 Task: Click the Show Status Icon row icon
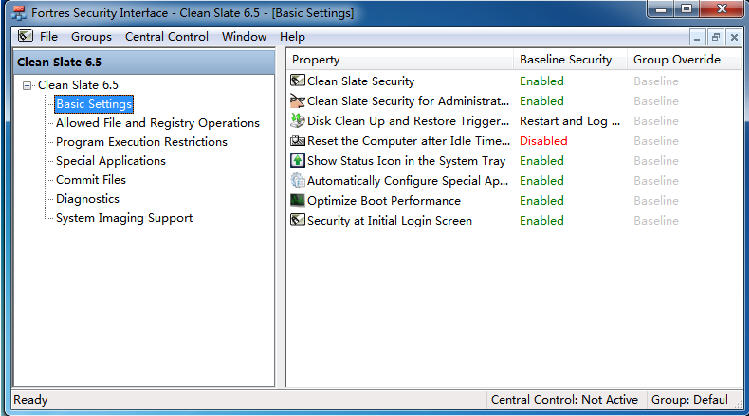click(297, 161)
